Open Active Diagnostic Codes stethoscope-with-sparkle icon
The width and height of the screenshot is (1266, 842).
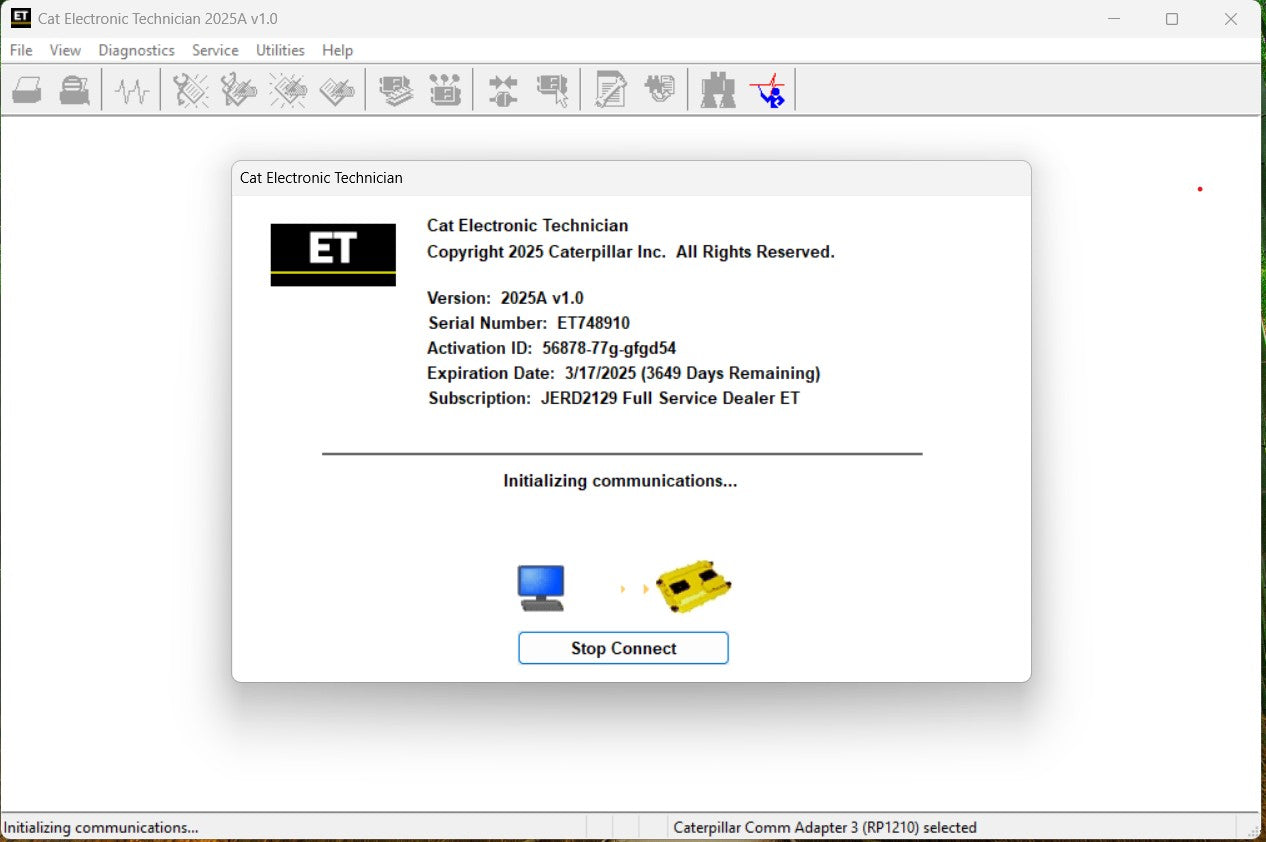pyautogui.click(x=190, y=91)
